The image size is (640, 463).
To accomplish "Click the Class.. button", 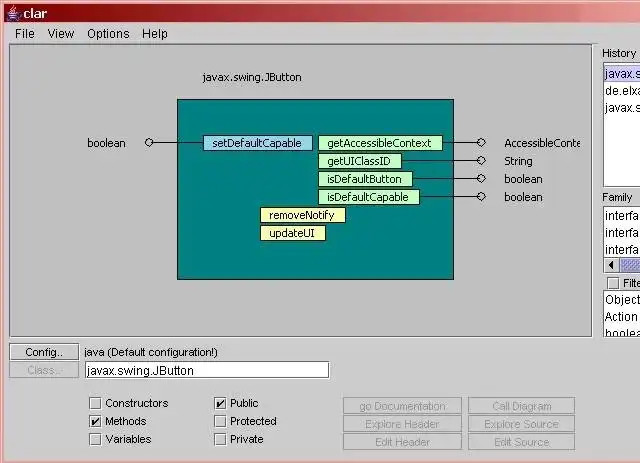I will pos(44,370).
